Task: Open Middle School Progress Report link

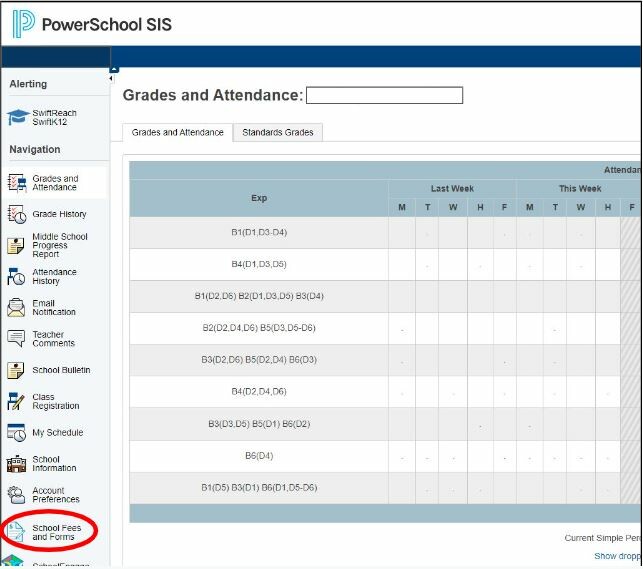Action: tap(60, 245)
